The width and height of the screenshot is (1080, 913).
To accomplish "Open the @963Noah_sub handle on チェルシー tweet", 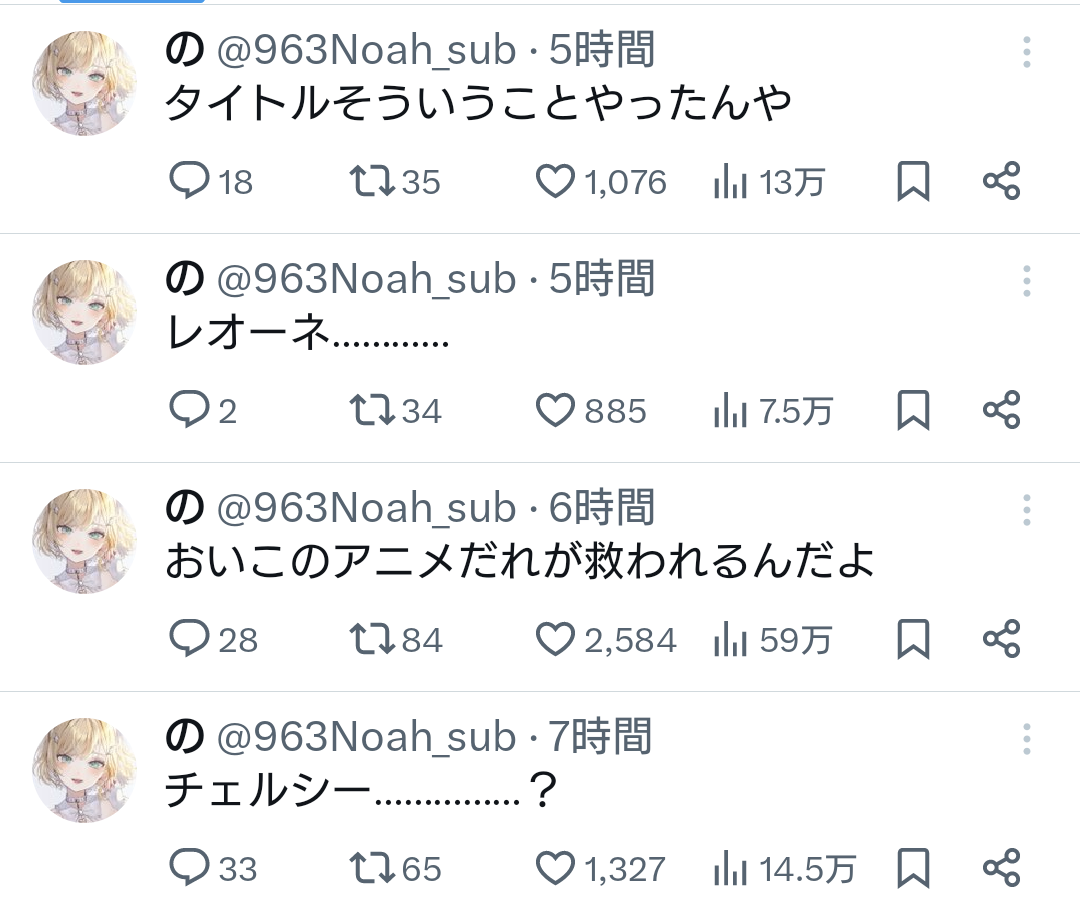I will (366, 738).
